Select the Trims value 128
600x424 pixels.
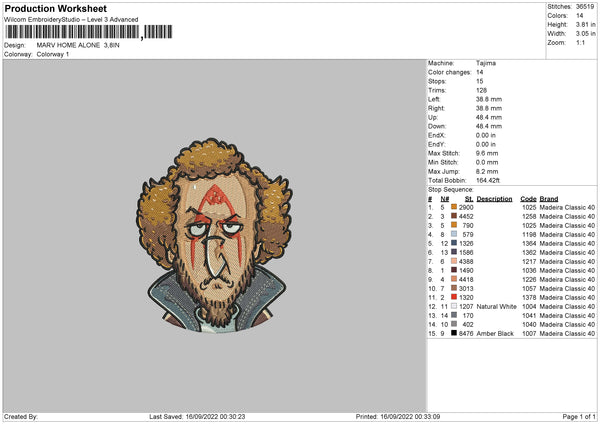[x=481, y=90]
